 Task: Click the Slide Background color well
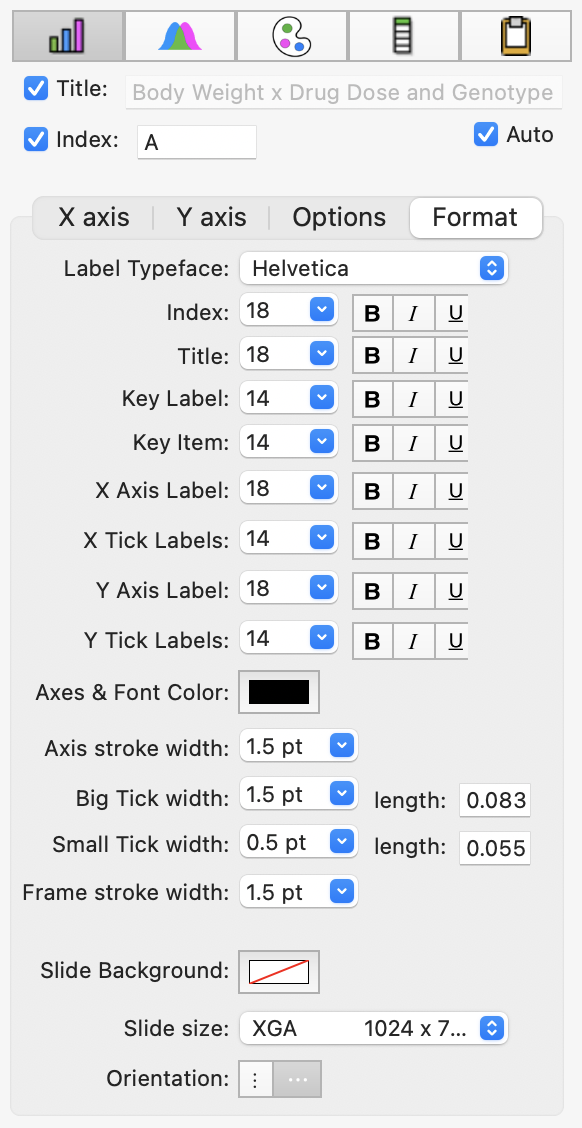click(x=279, y=972)
